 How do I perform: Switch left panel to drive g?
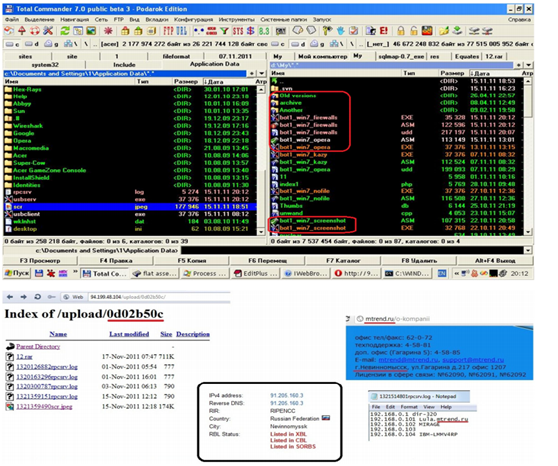[51, 44]
